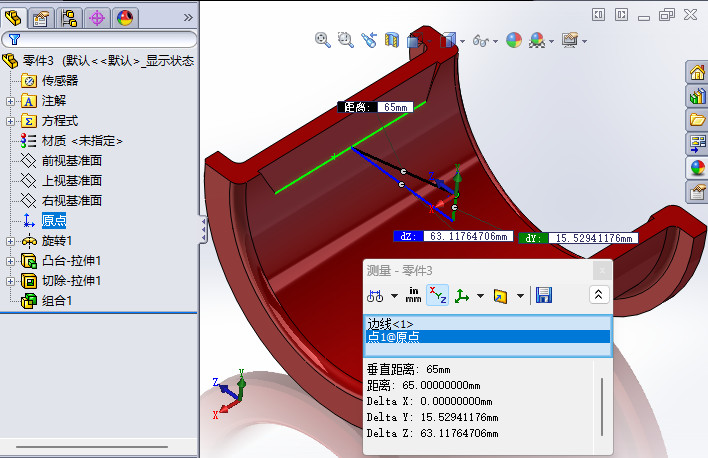The image size is (708, 458).
Task: Open the Apply Scene dropdown arrow
Action: 551,42
